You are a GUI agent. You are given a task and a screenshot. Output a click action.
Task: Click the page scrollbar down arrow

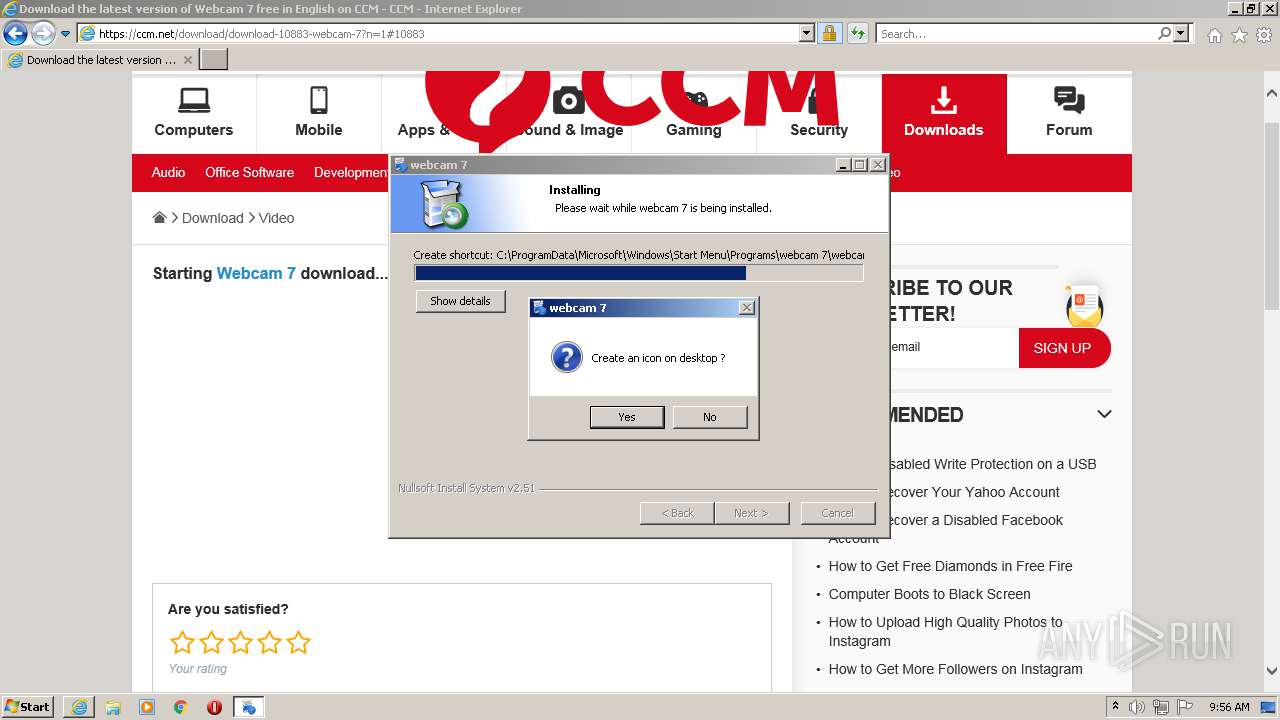pos(1271,671)
